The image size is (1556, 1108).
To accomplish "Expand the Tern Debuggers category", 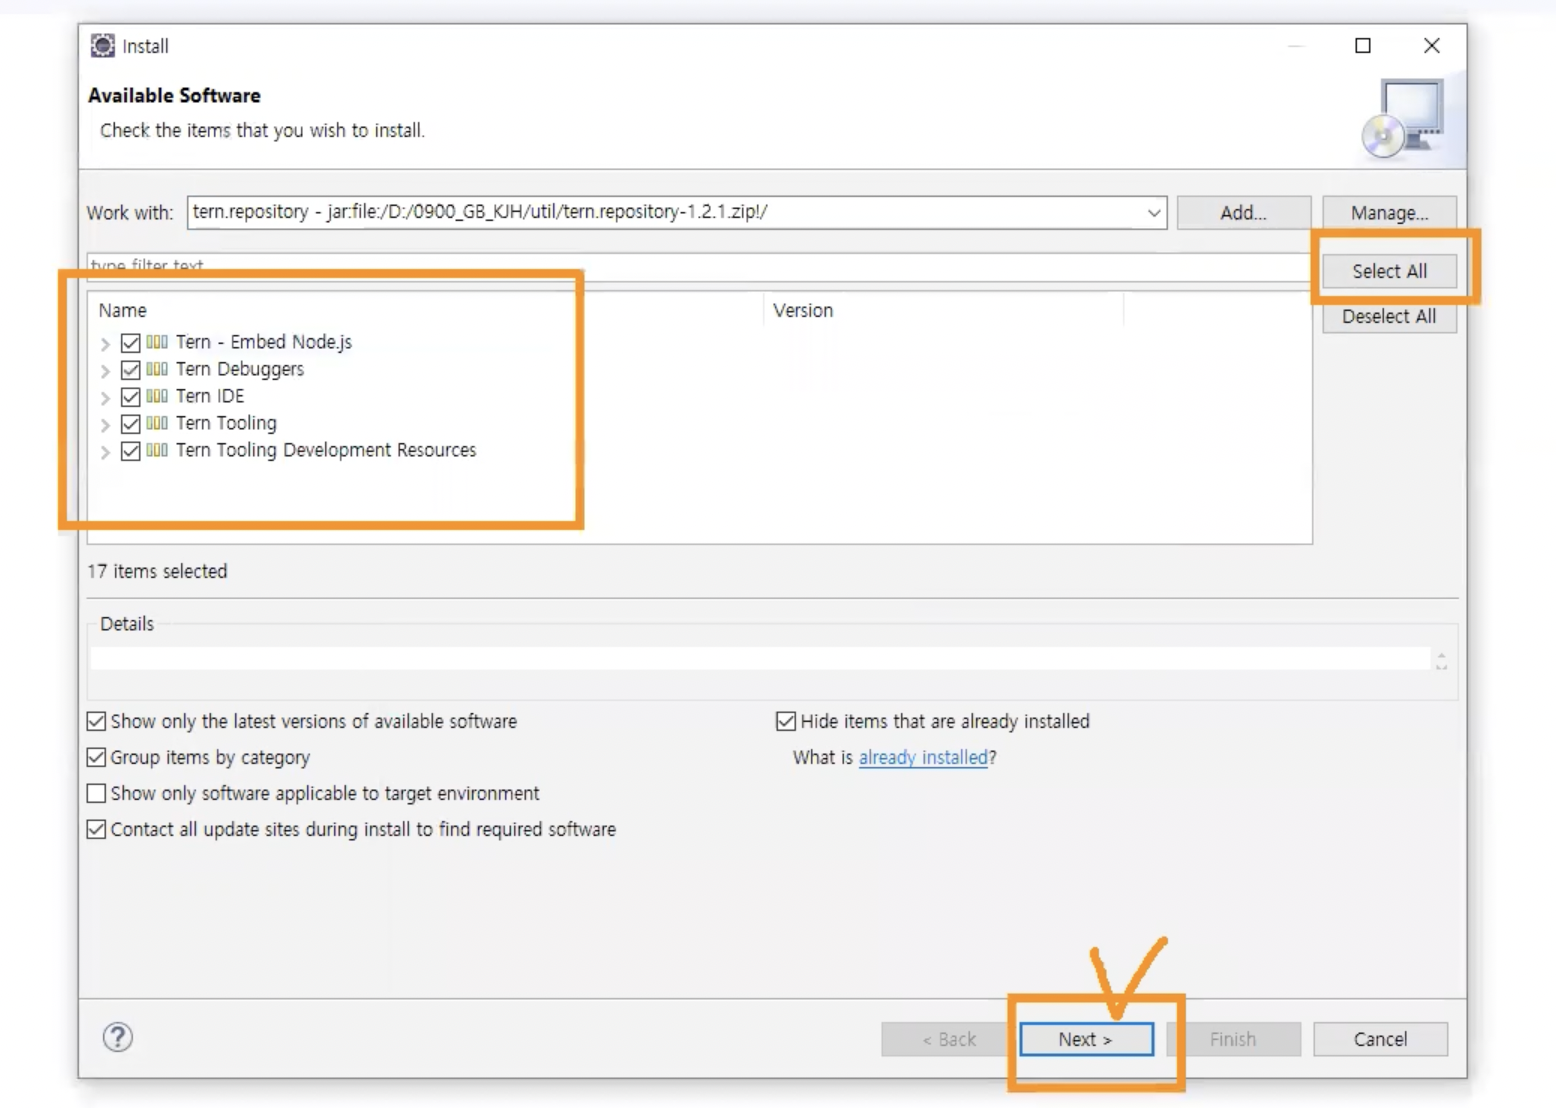I will [105, 371].
